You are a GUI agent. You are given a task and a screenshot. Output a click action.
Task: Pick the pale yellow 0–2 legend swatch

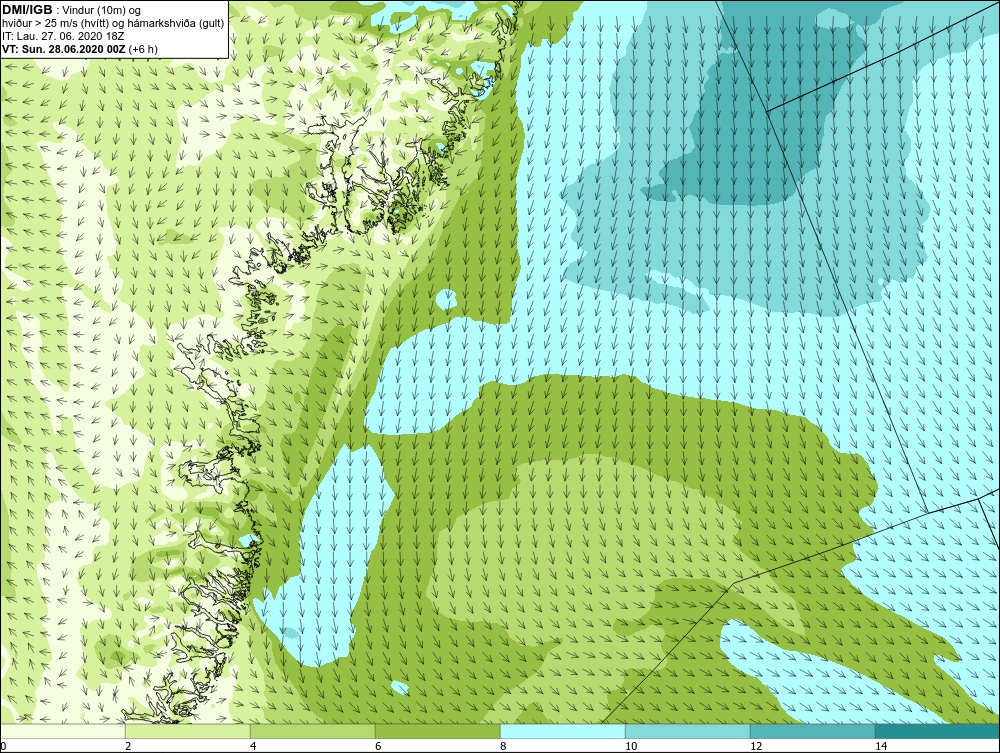point(62,731)
